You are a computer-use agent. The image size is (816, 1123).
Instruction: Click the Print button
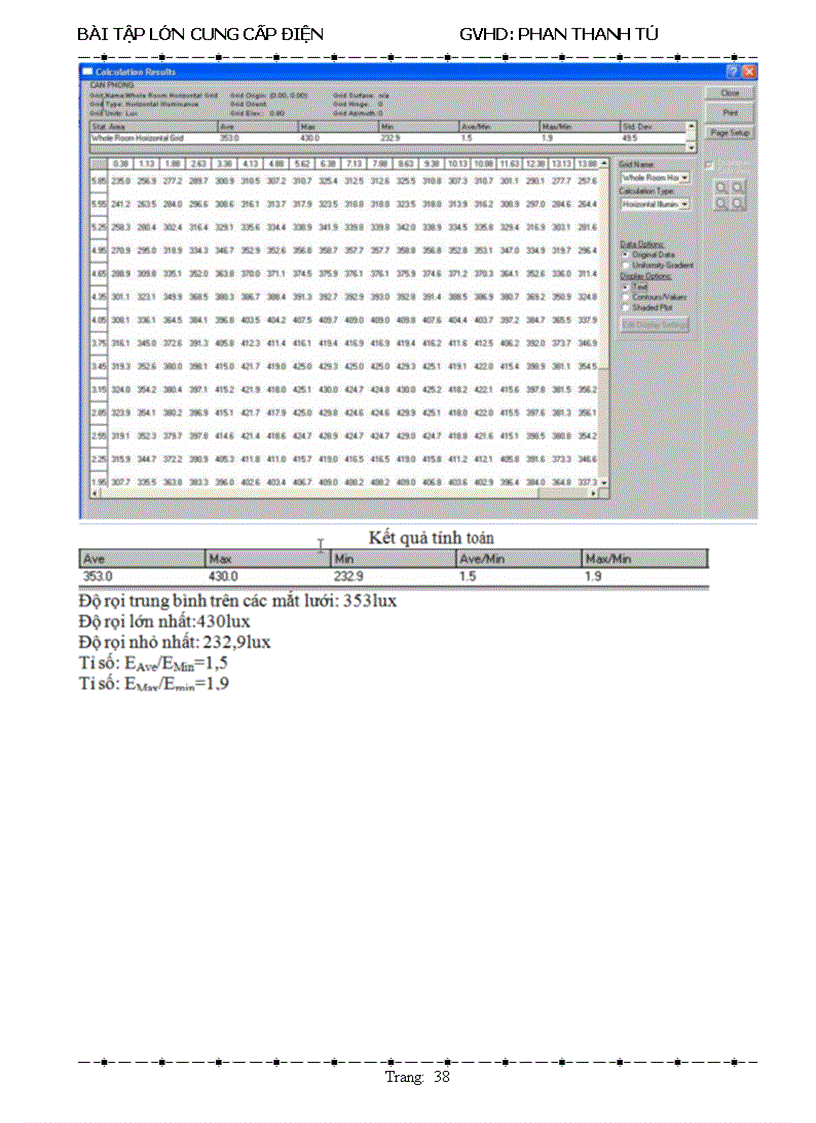point(729,112)
